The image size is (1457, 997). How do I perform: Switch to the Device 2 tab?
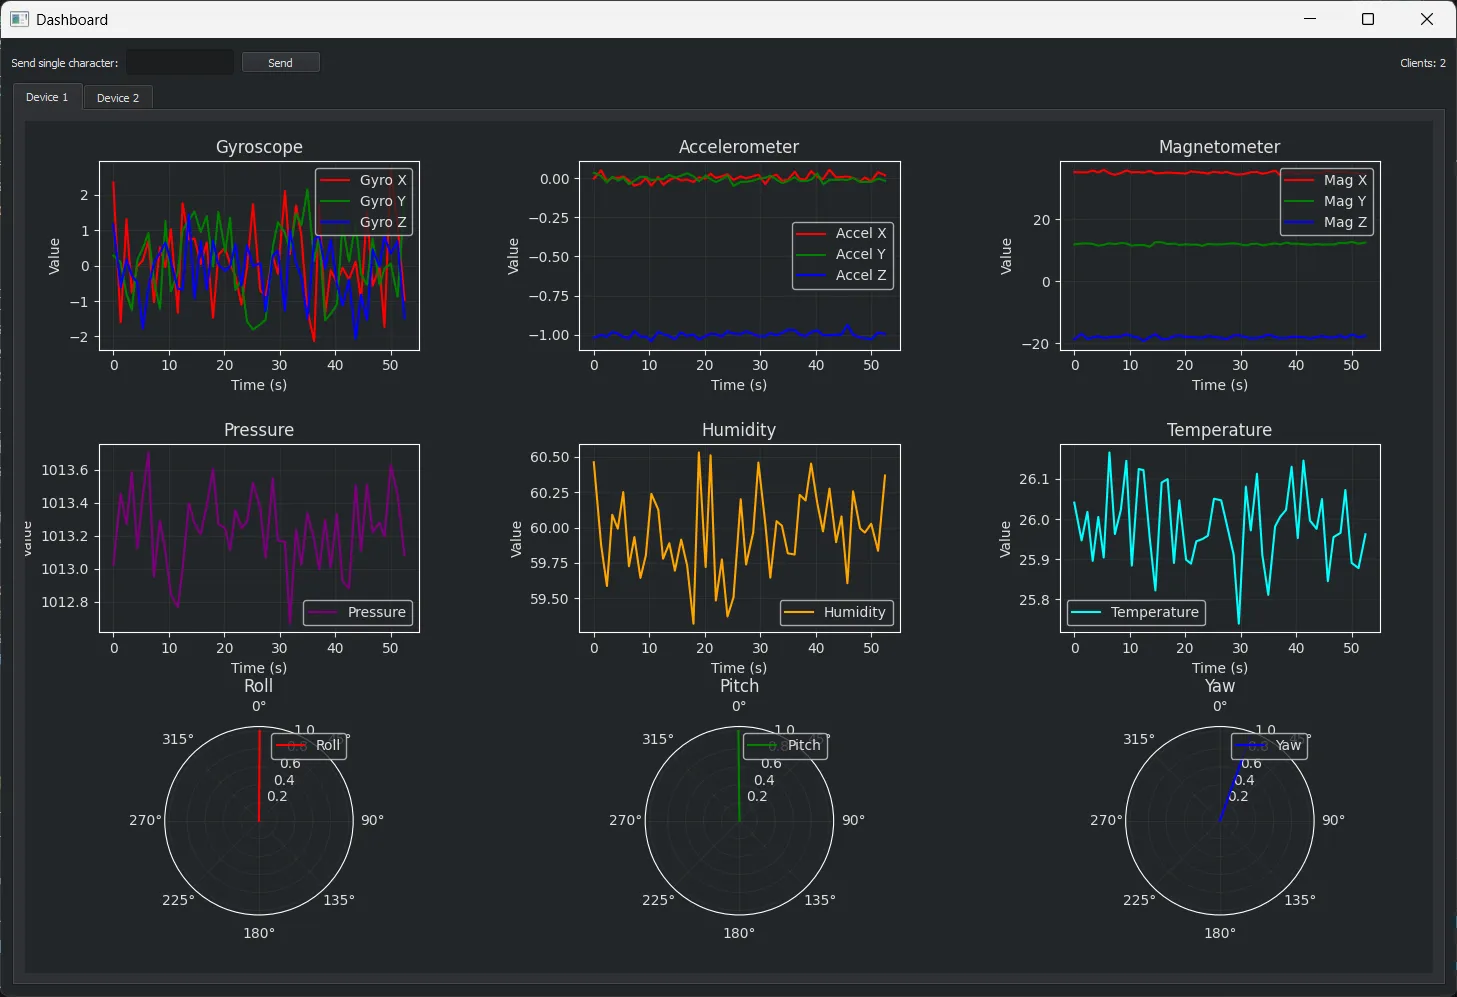click(118, 98)
